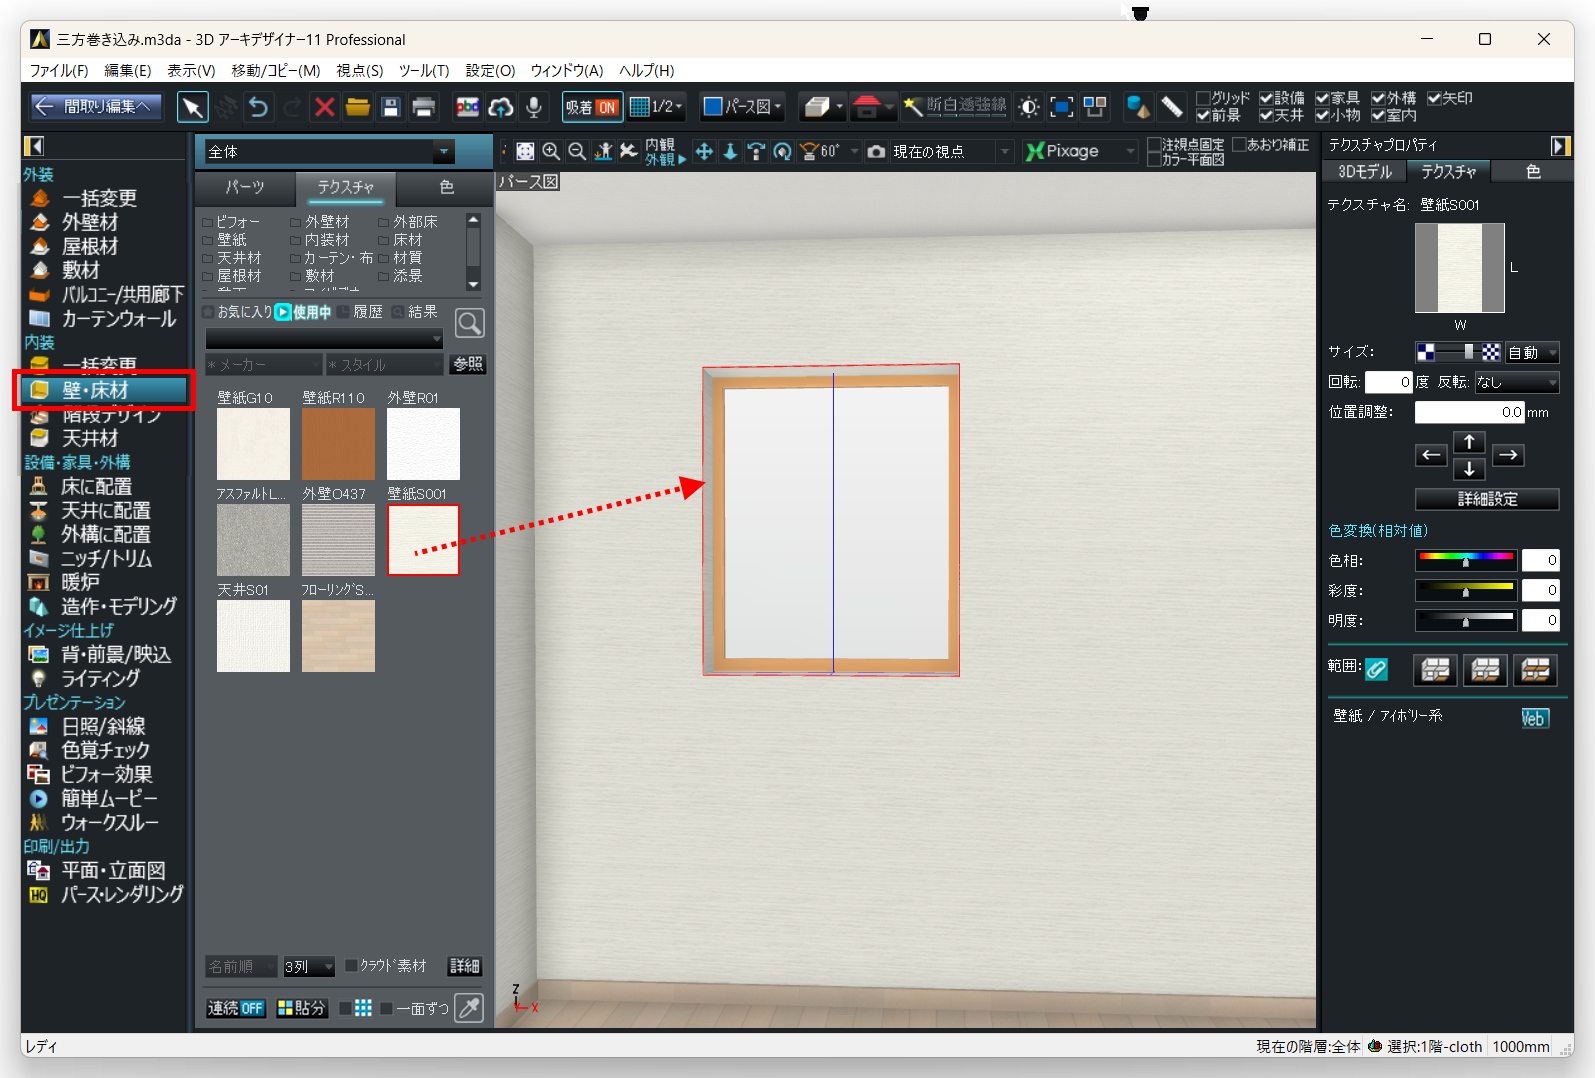Image resolution: width=1595 pixels, height=1078 pixels.
Task: Toggle the 吸着 ON snap button
Action: 591,107
